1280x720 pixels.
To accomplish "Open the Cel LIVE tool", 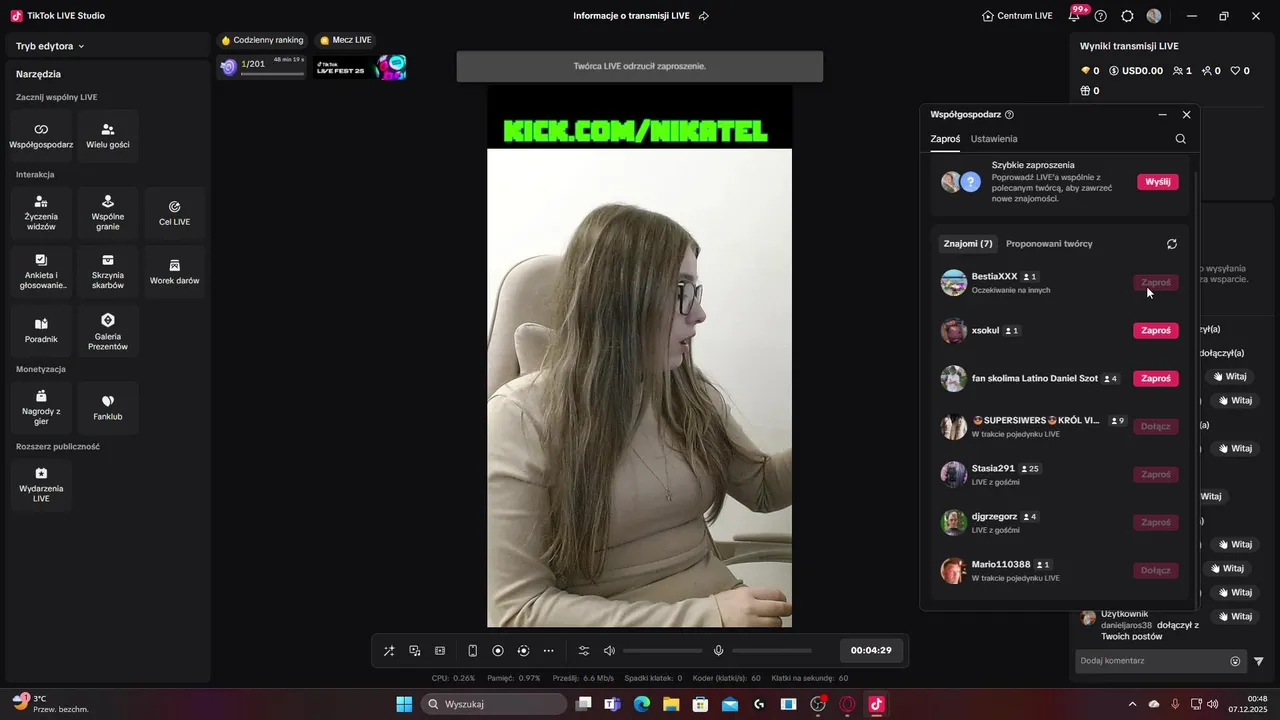I will [x=174, y=213].
